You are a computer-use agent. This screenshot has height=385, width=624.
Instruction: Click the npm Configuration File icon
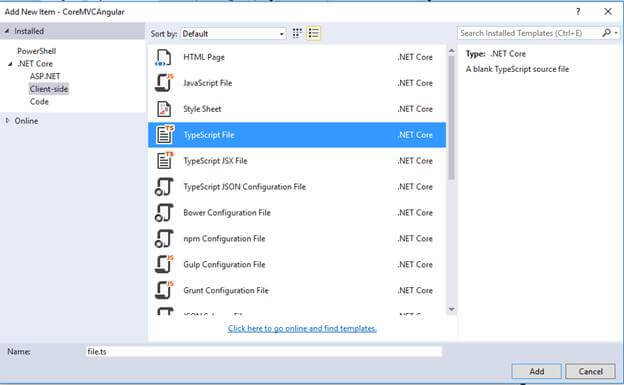pos(164,238)
